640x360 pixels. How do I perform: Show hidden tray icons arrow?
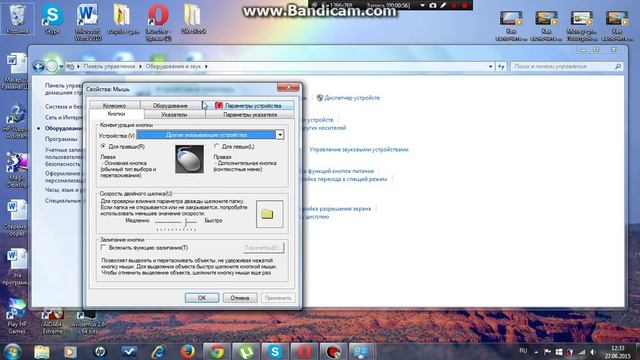point(536,352)
